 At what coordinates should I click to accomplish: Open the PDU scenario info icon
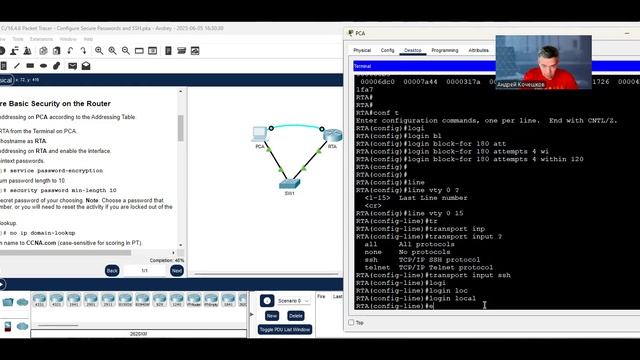click(x=267, y=301)
